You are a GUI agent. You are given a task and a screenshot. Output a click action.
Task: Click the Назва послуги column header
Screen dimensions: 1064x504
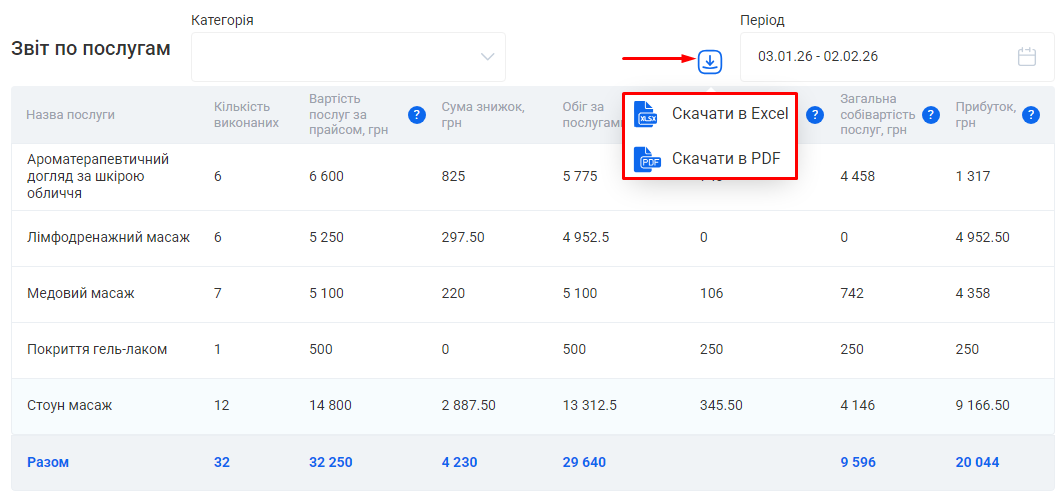point(70,115)
